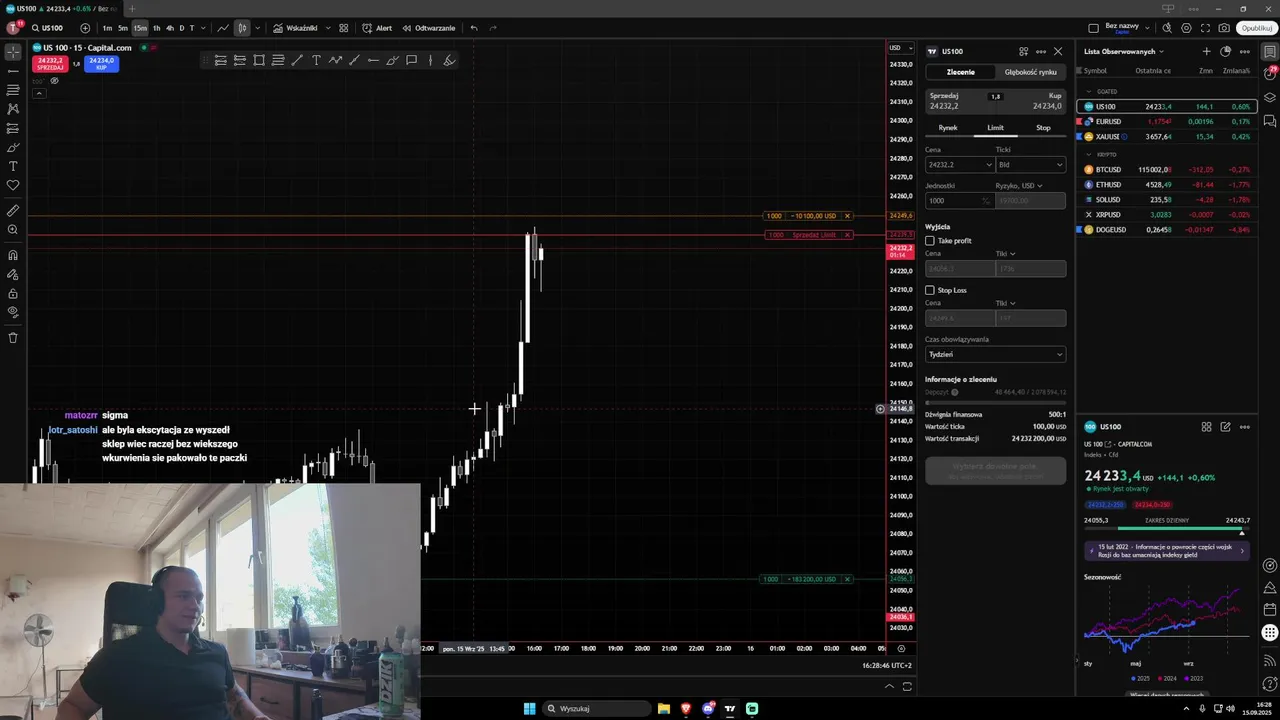1280x720 pixels.
Task: Select the callout comment tool in floating drawing toolbar
Action: 411,60
